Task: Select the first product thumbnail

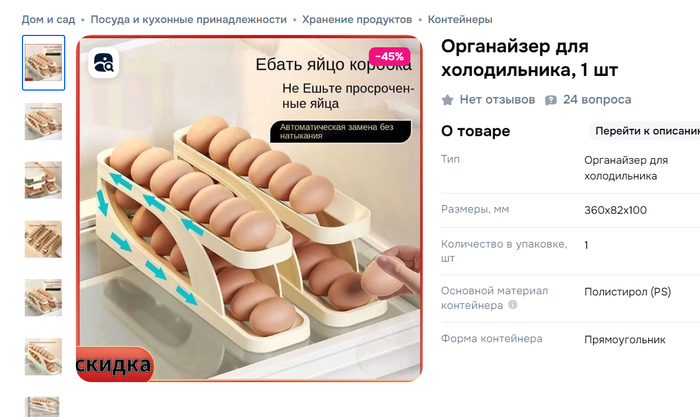Action: [x=43, y=63]
